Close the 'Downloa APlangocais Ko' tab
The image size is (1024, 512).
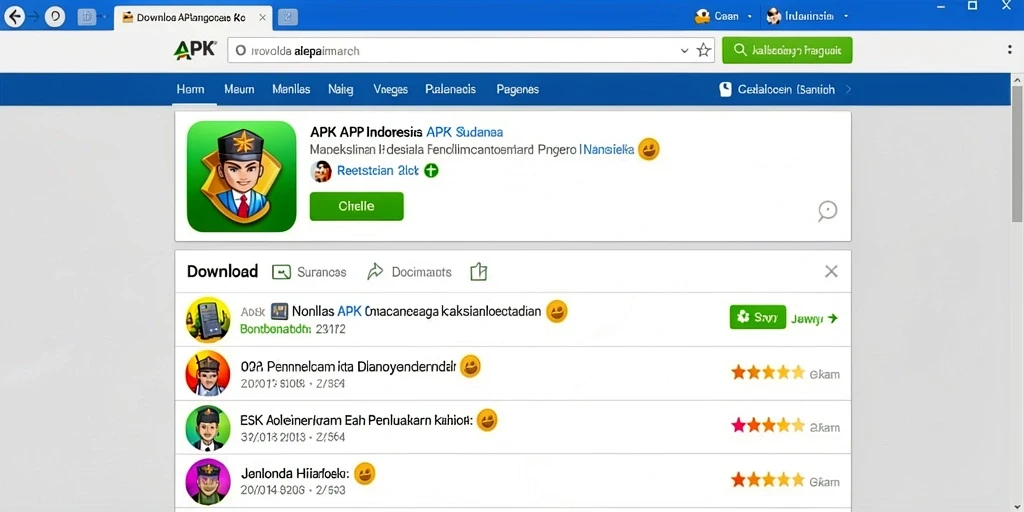click(x=263, y=18)
